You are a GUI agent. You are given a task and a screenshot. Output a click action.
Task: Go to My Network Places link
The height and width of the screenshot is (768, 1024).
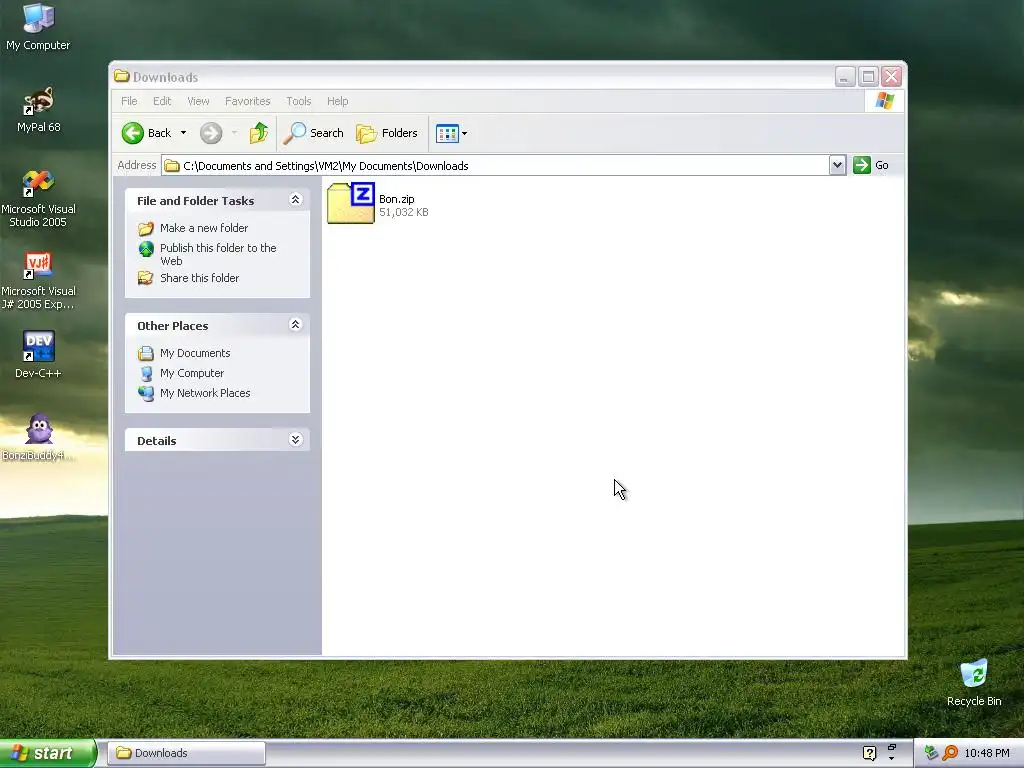coord(205,393)
